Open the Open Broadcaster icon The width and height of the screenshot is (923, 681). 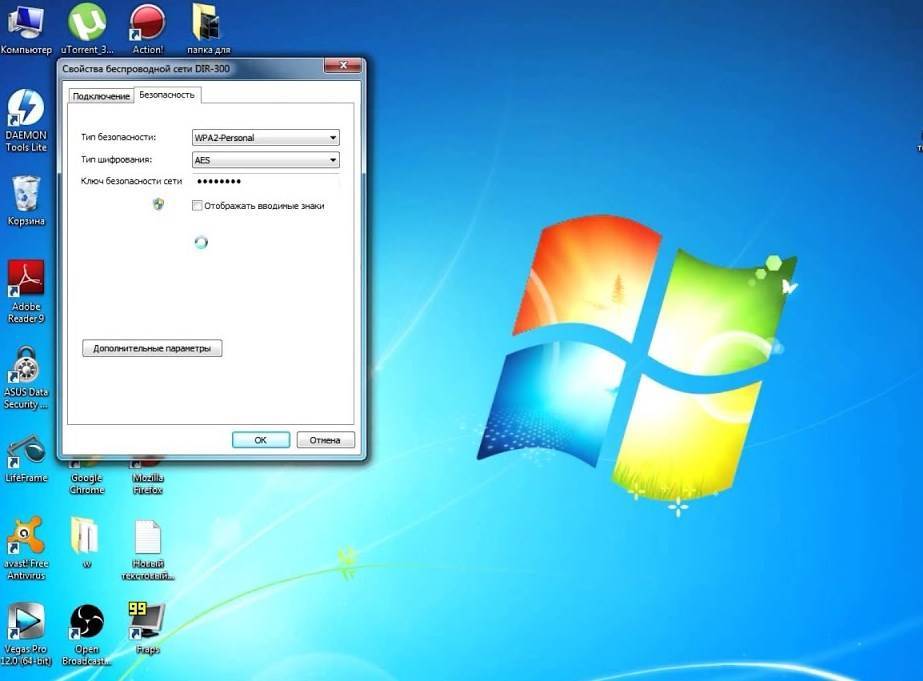[87, 622]
